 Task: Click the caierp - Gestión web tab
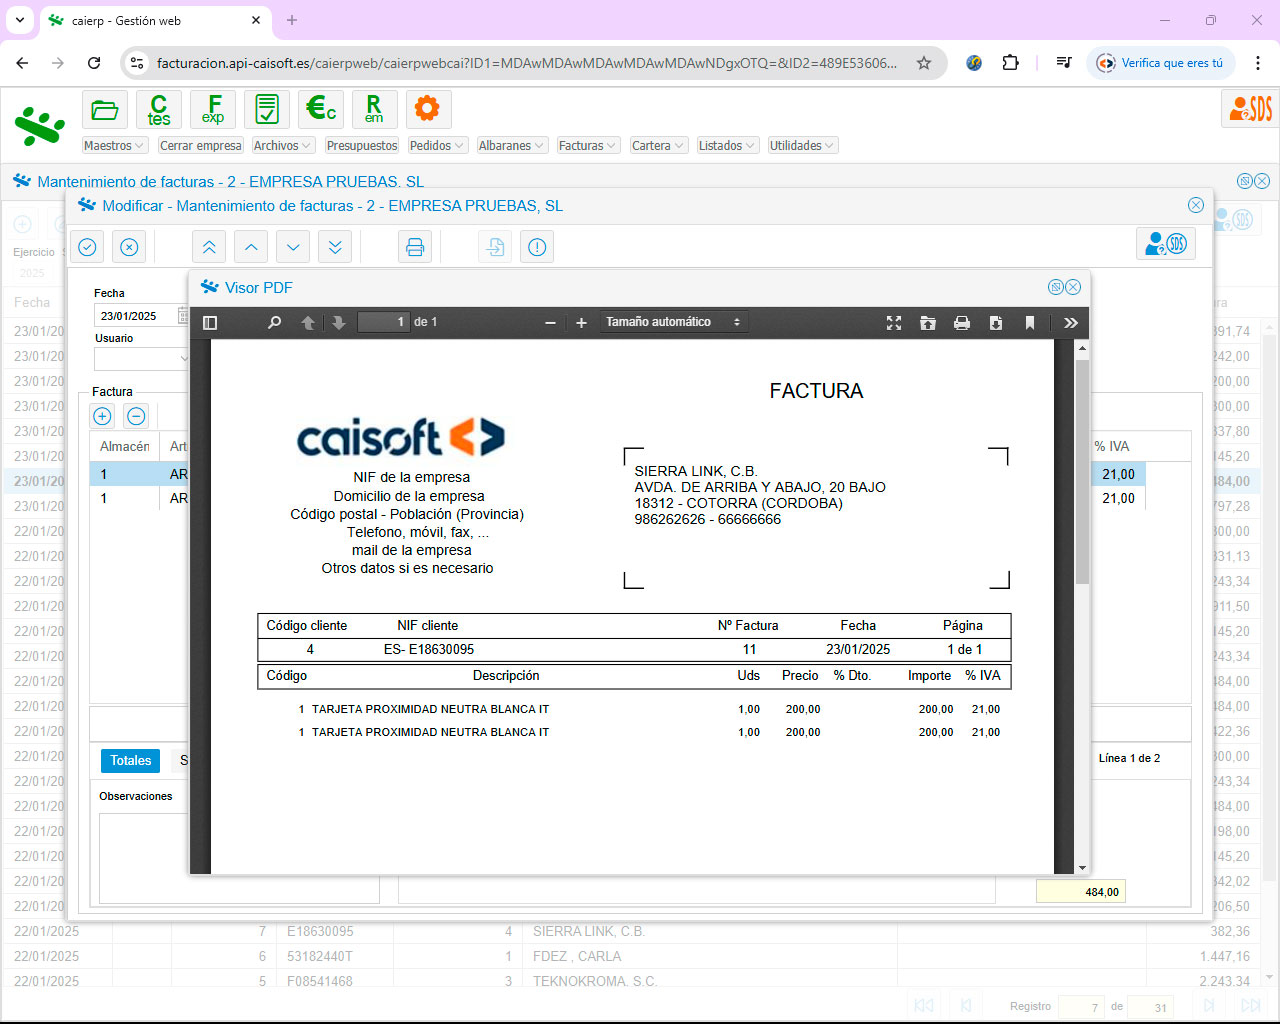click(x=155, y=20)
